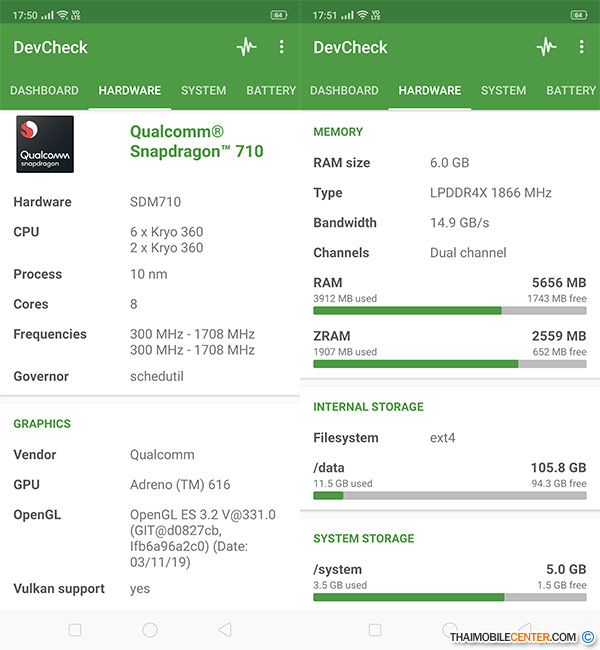Tap the Vendor value 'Qualcomm'
Viewport: 600px width, 650px height.
click(x=162, y=455)
